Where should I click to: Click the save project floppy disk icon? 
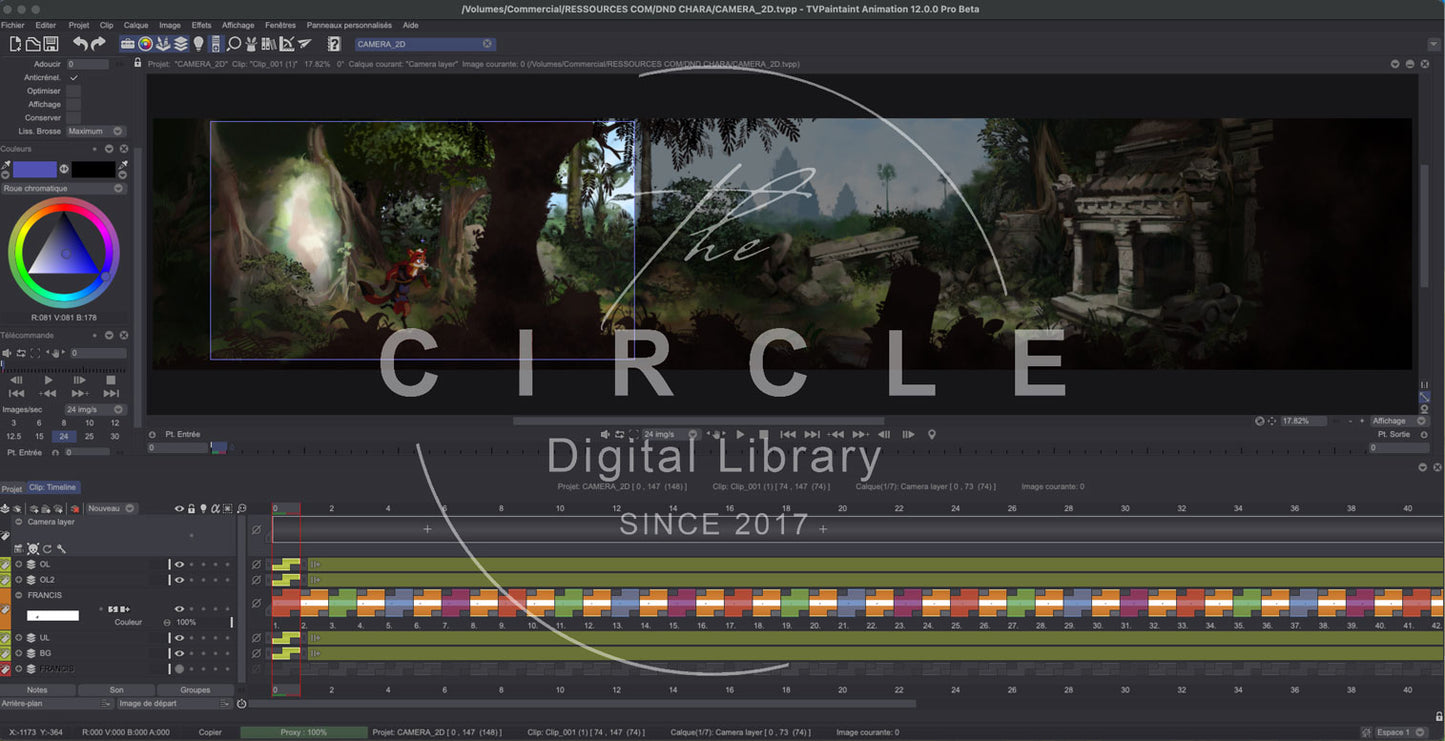(51, 44)
